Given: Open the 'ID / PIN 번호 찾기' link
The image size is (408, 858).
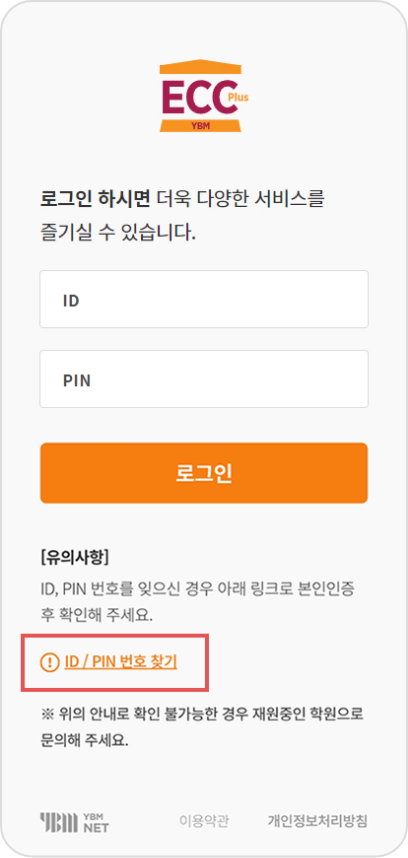Looking at the screenshot, I should coord(121,662).
